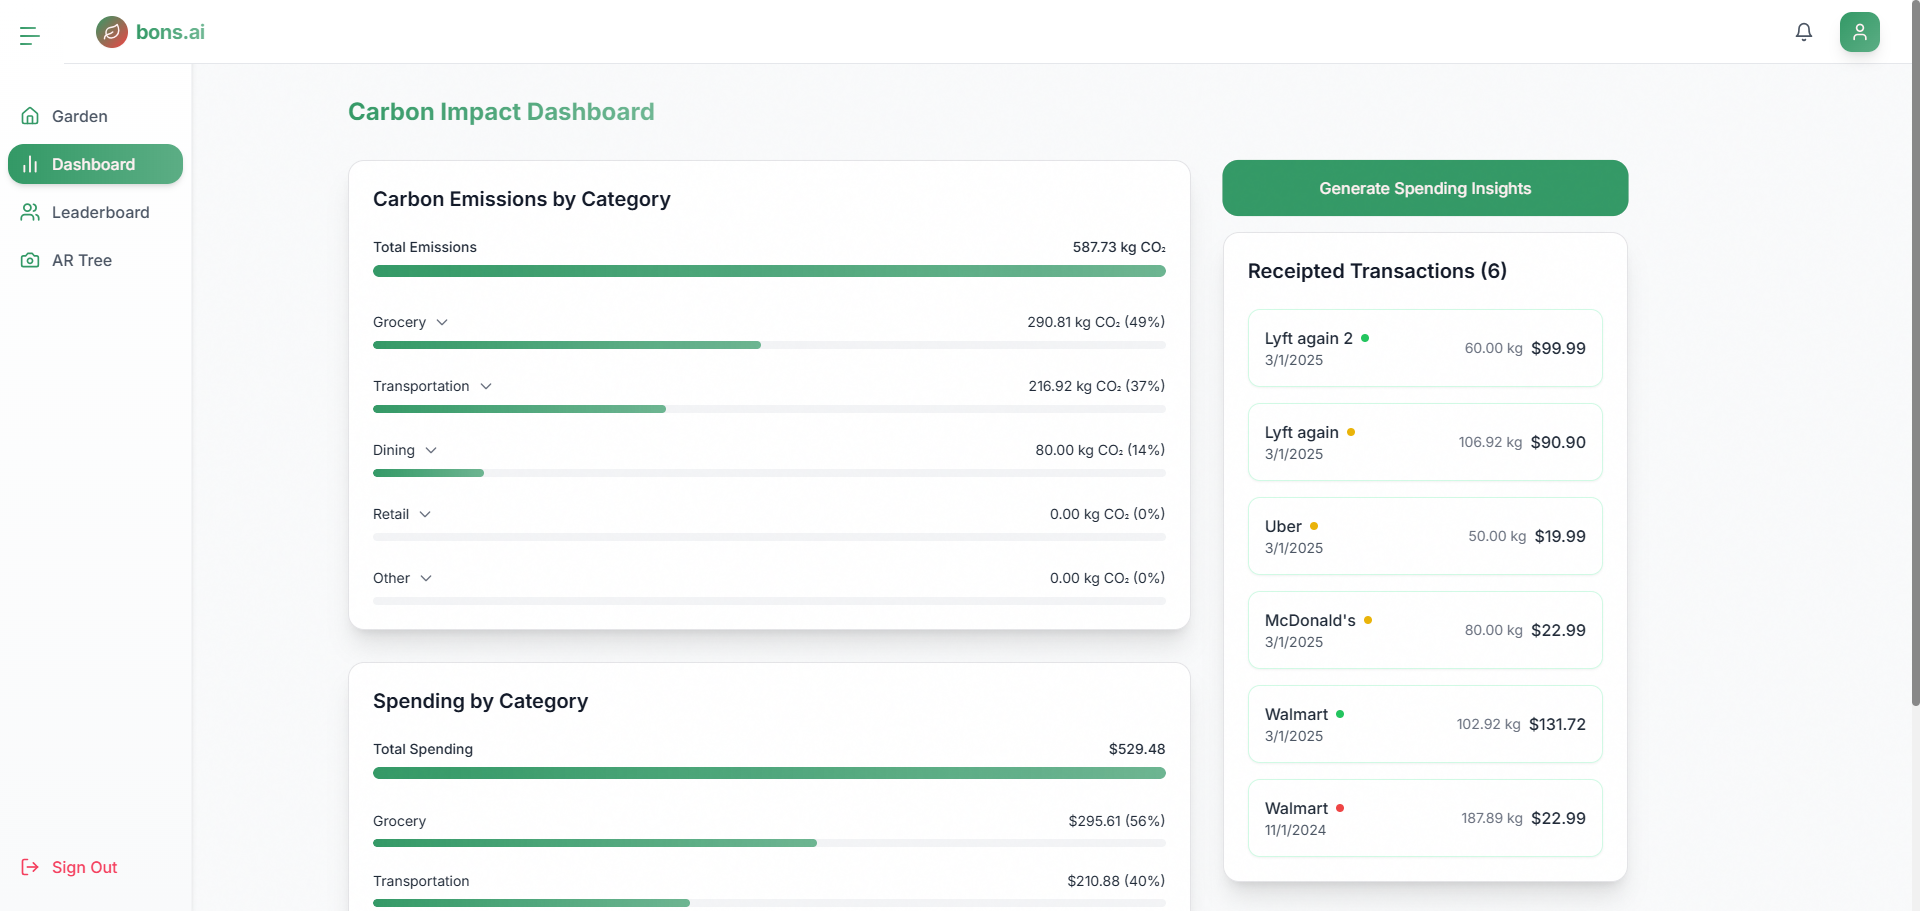Click Generate Spending Insights button
This screenshot has height=911, width=1920.
1425,188
